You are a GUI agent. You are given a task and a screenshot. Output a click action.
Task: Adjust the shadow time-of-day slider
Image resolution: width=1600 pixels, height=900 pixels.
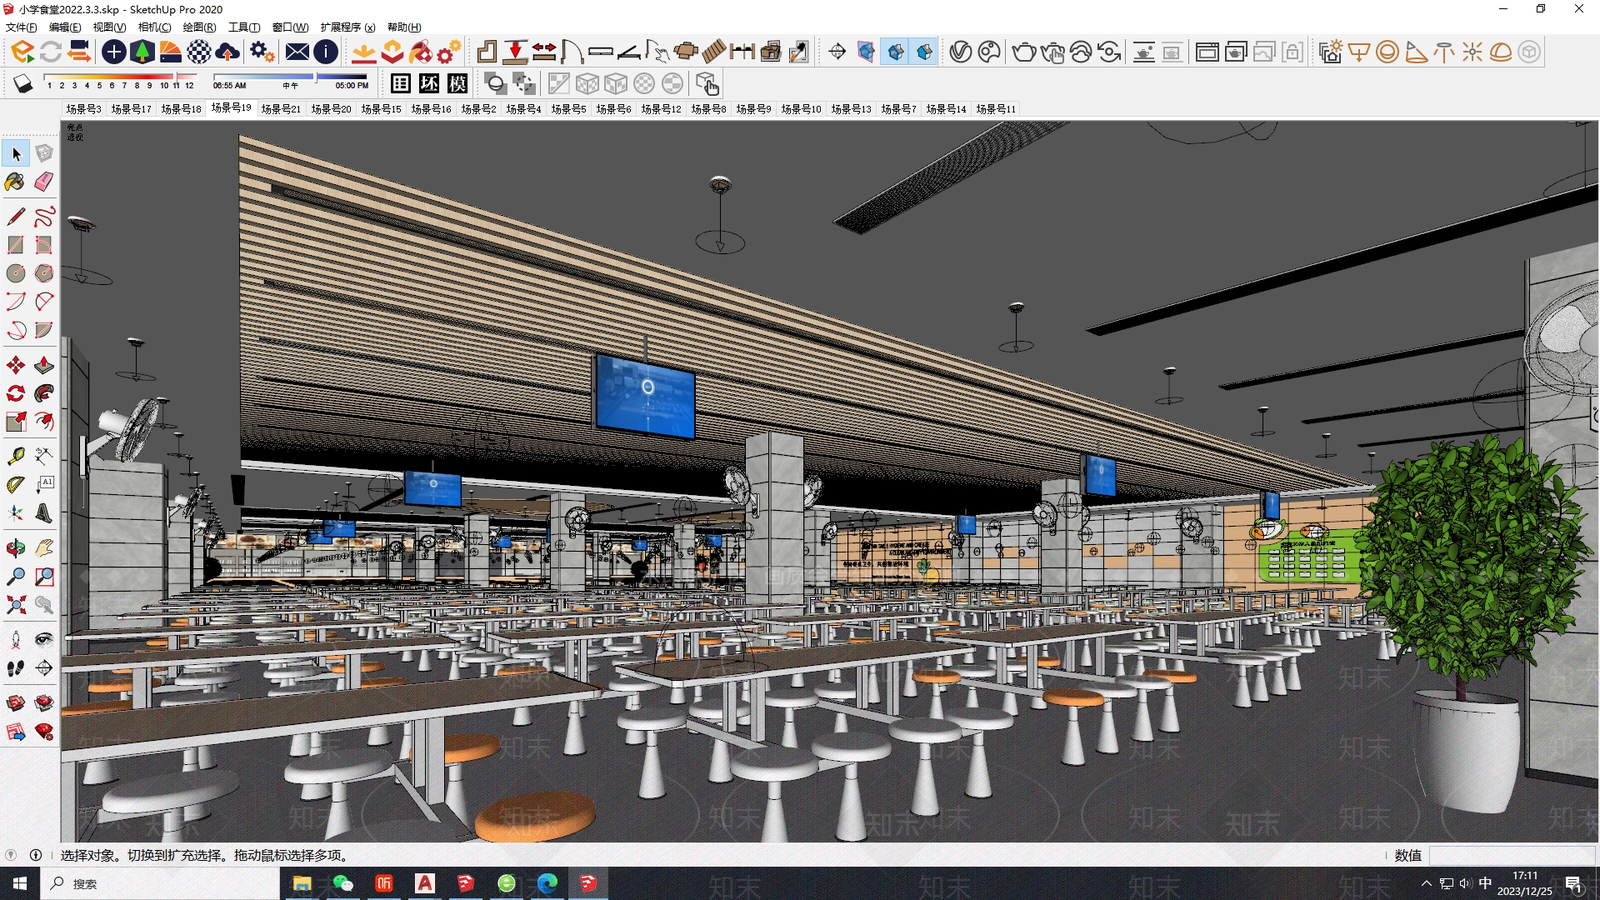(290, 77)
